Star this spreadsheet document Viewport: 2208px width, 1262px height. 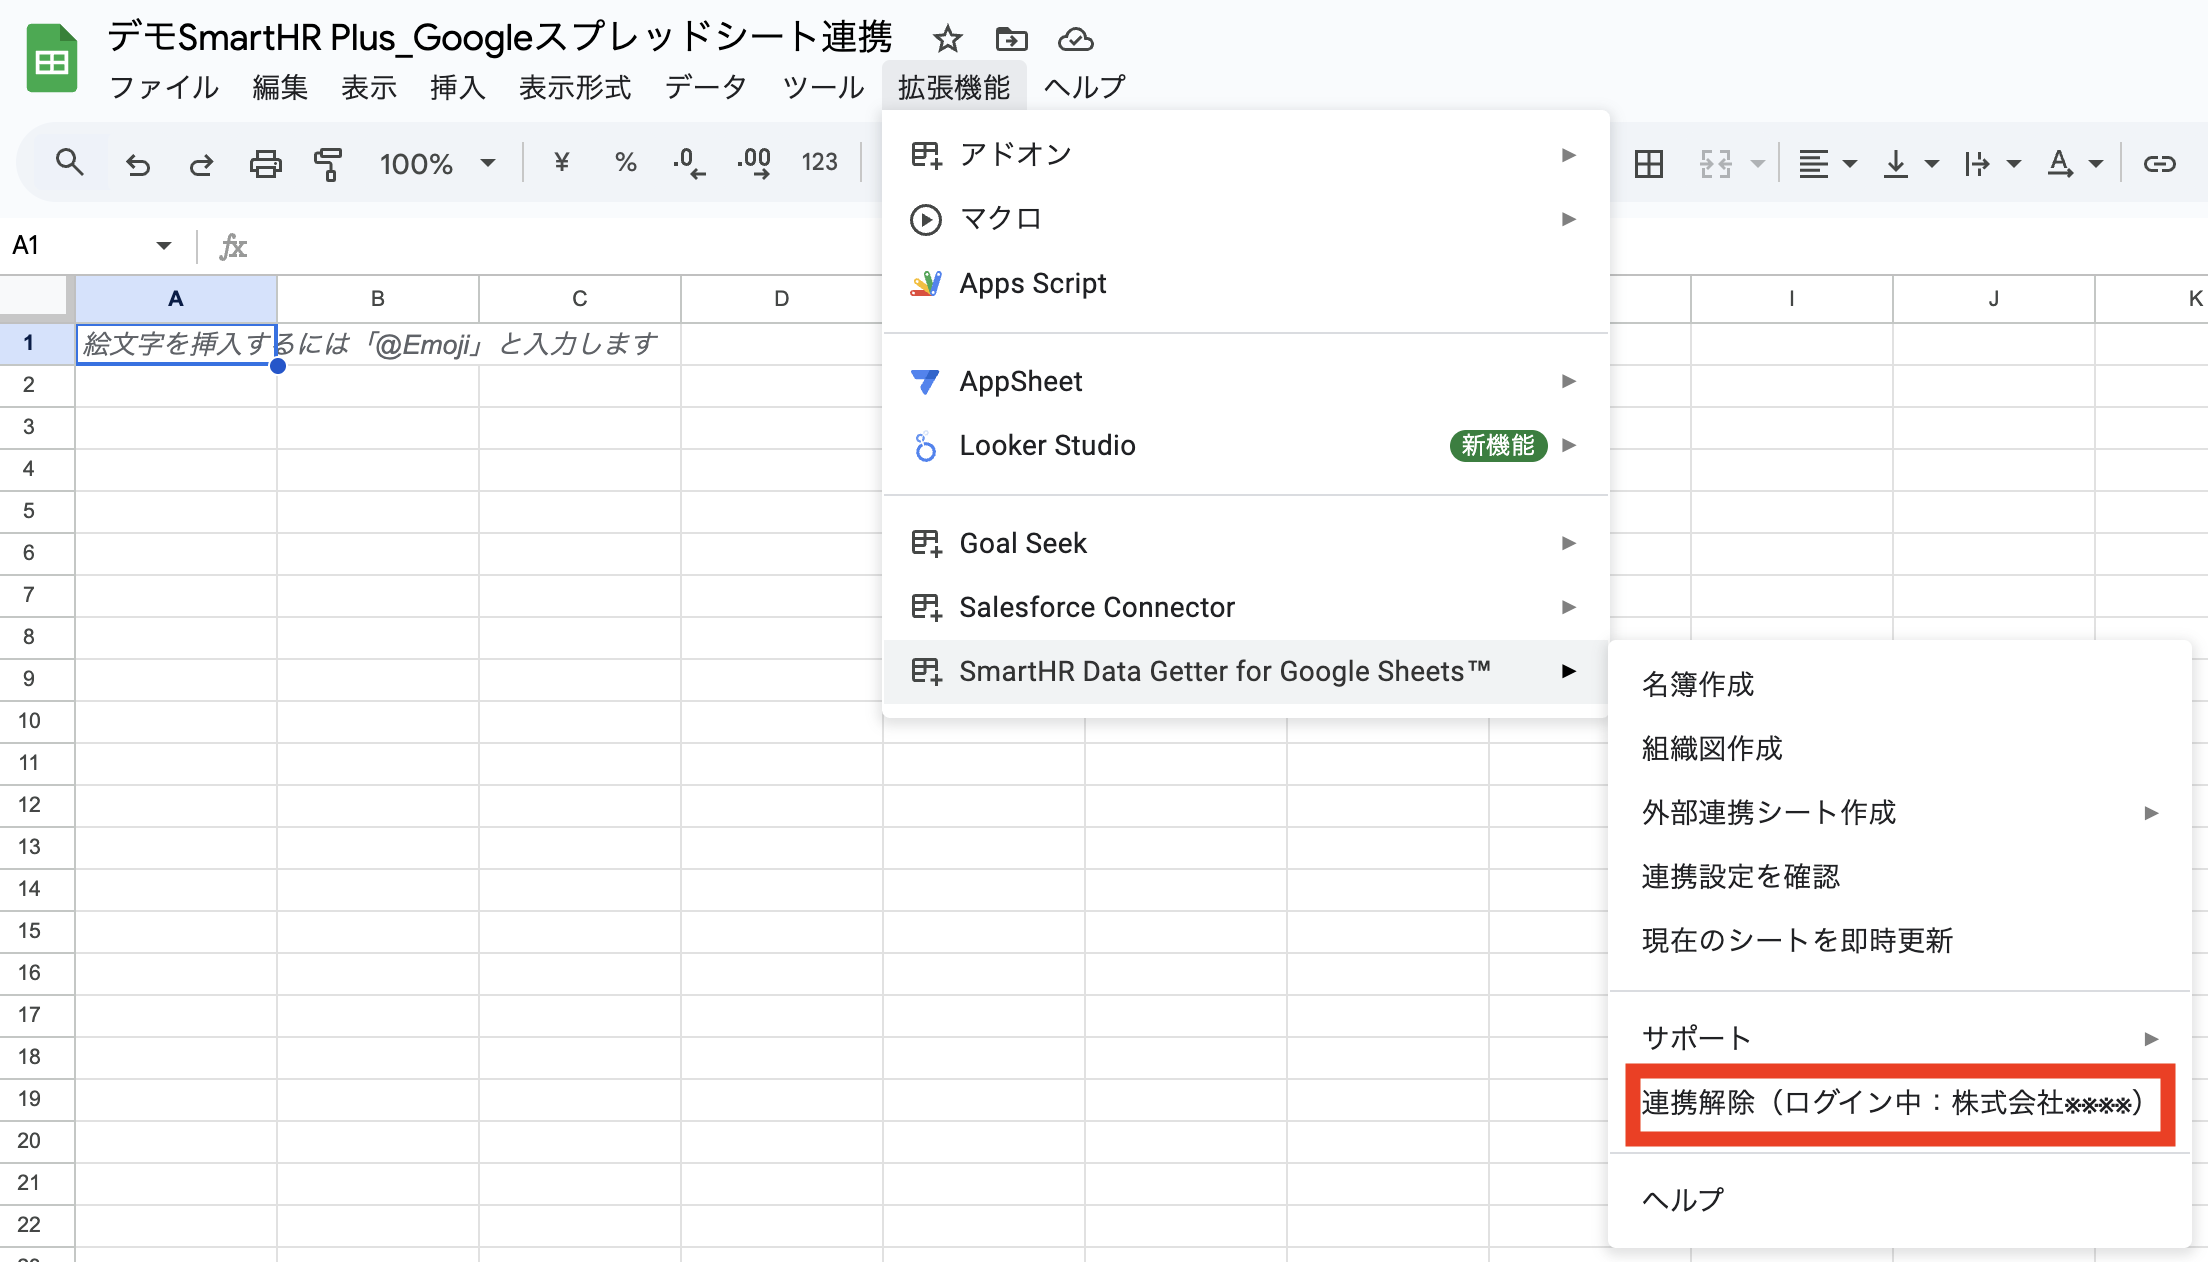coord(947,40)
